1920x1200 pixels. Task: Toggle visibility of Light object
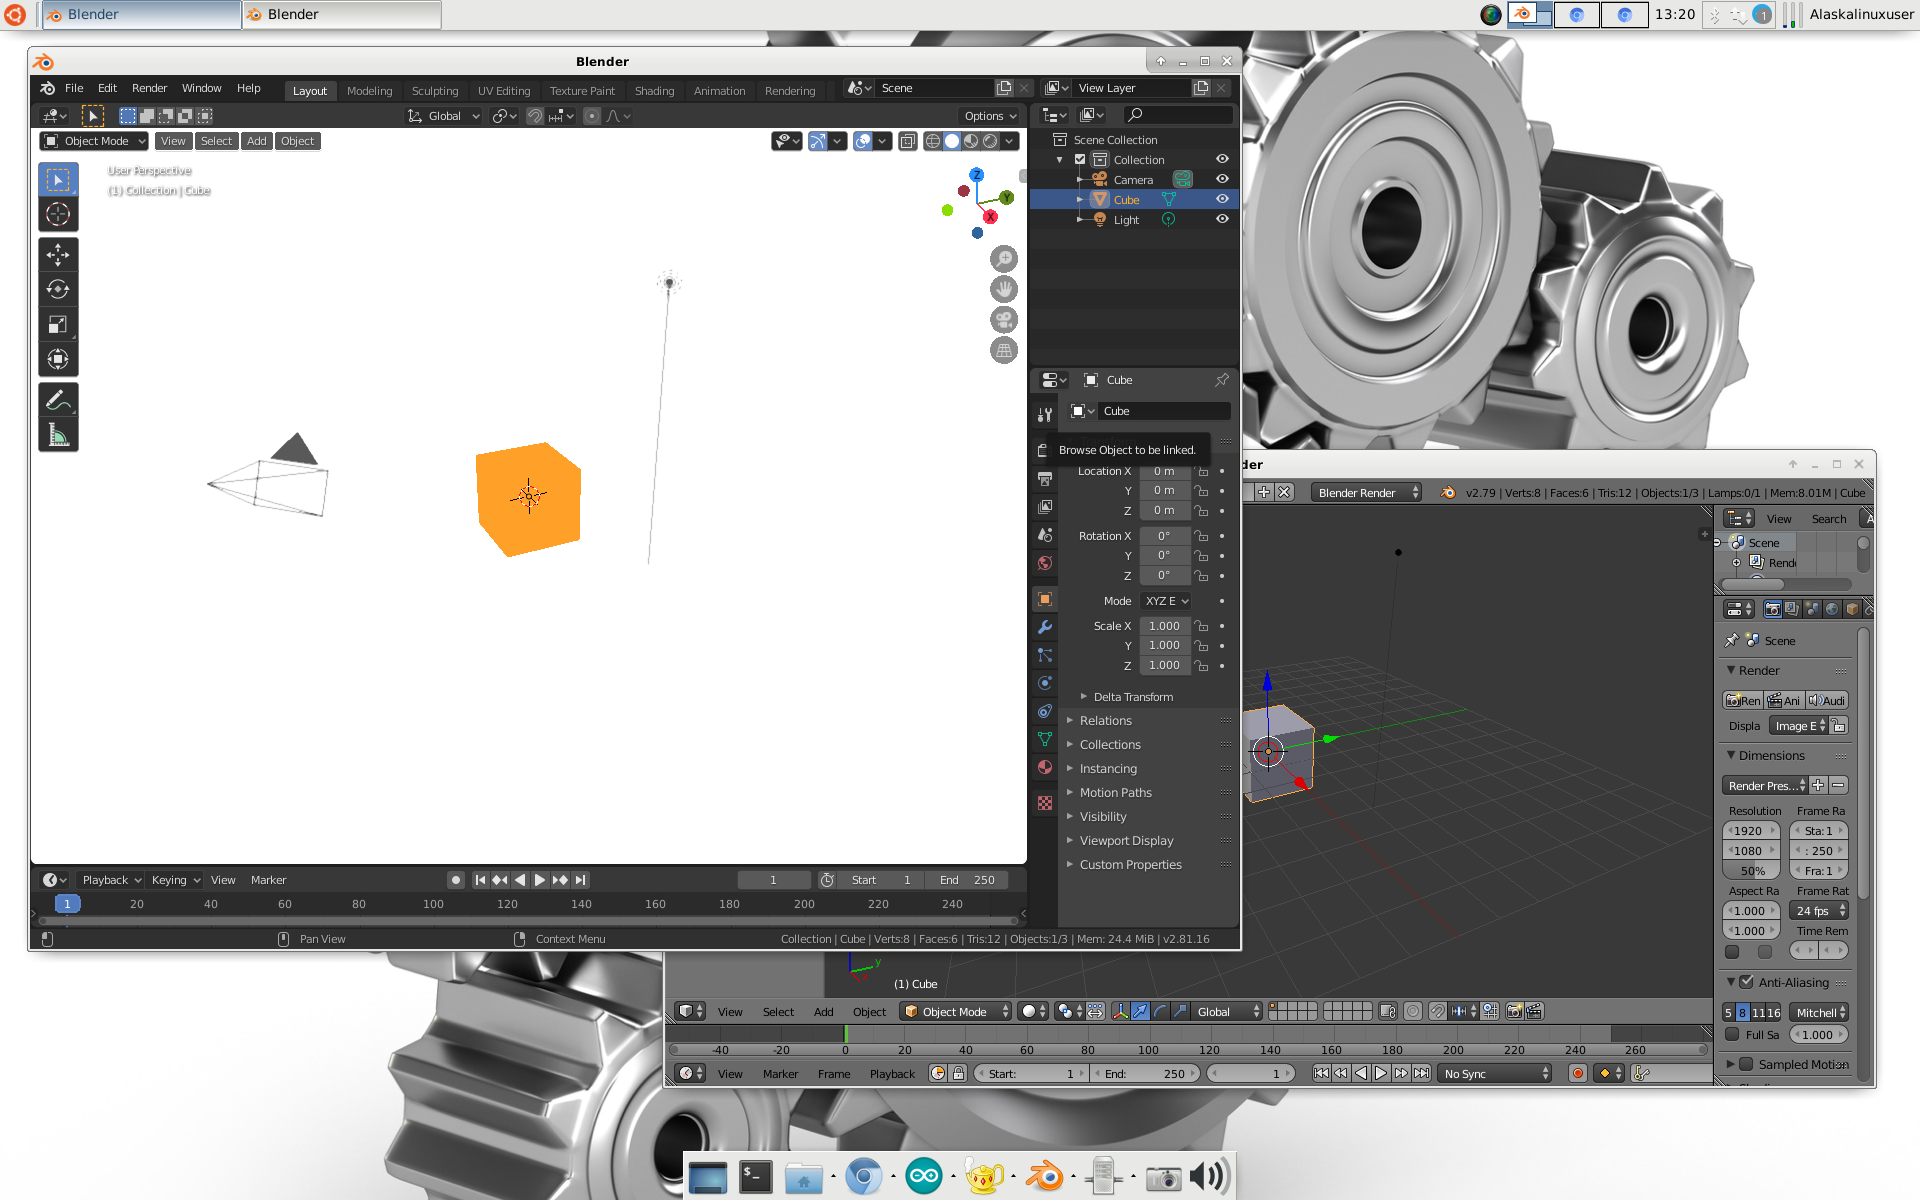click(1221, 218)
